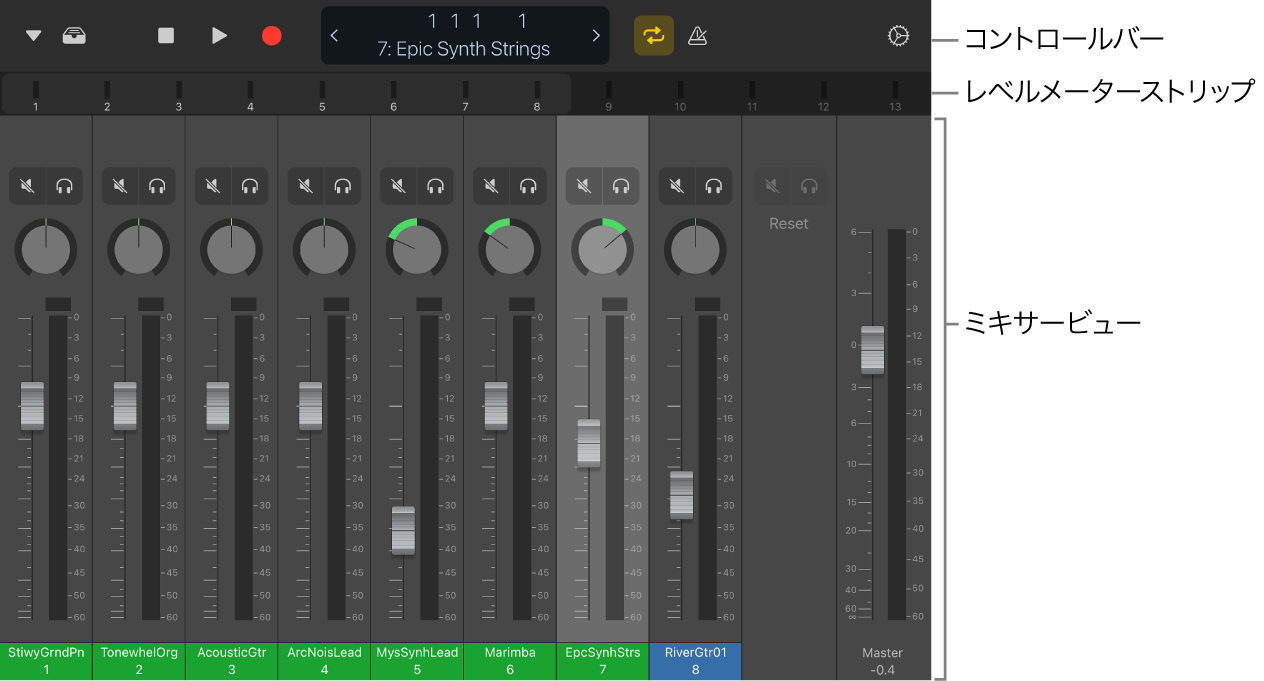Click the AcousticGtr pan knob
Image resolution: width=1264 pixels, height=681 pixels.
(232, 248)
